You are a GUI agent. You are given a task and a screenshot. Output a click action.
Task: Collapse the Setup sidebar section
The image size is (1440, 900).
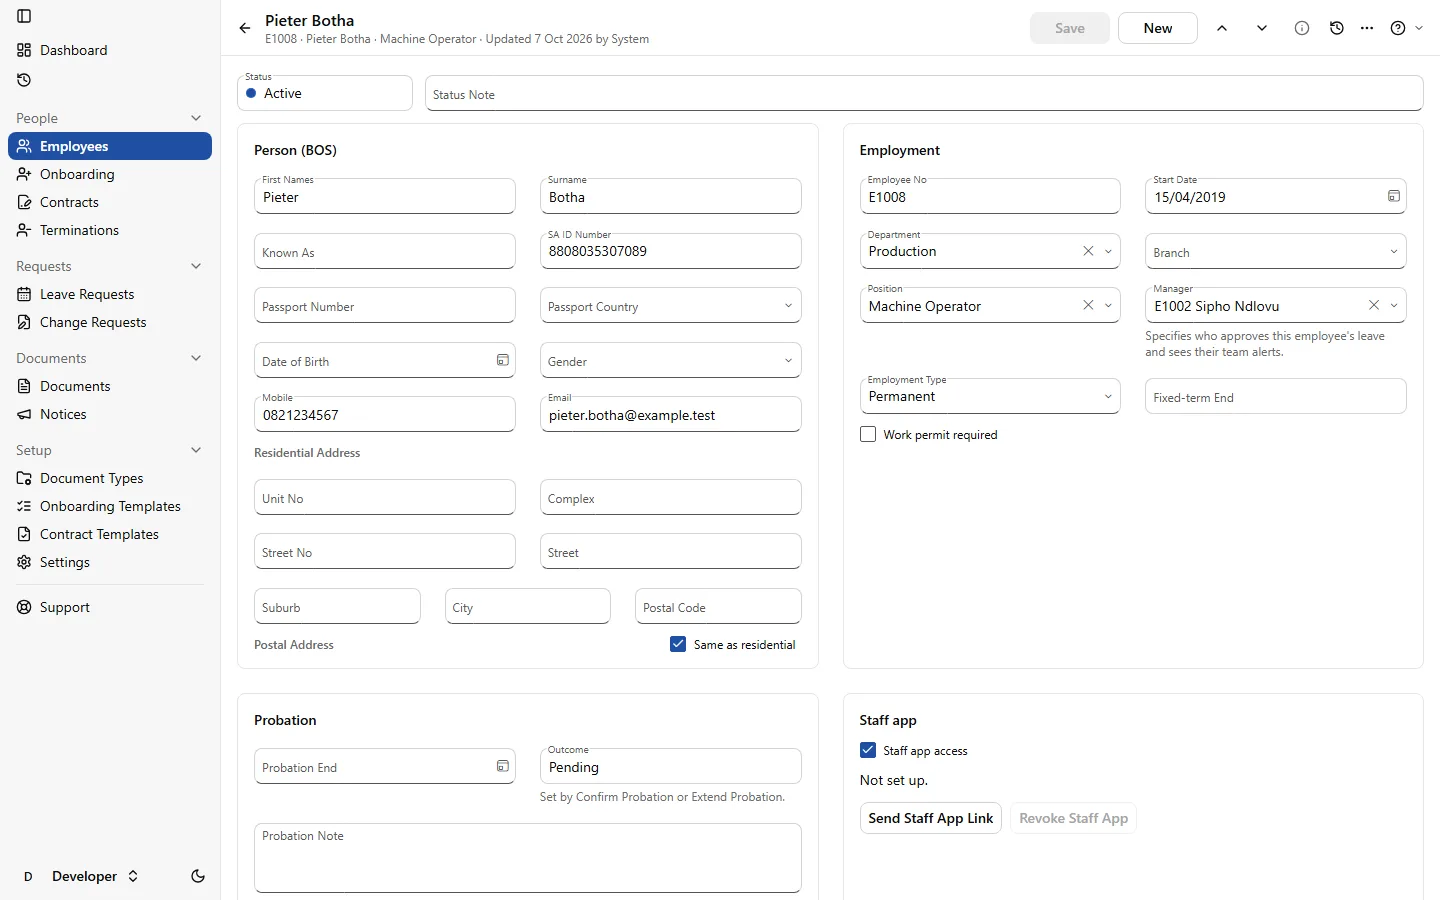pyautogui.click(x=196, y=450)
